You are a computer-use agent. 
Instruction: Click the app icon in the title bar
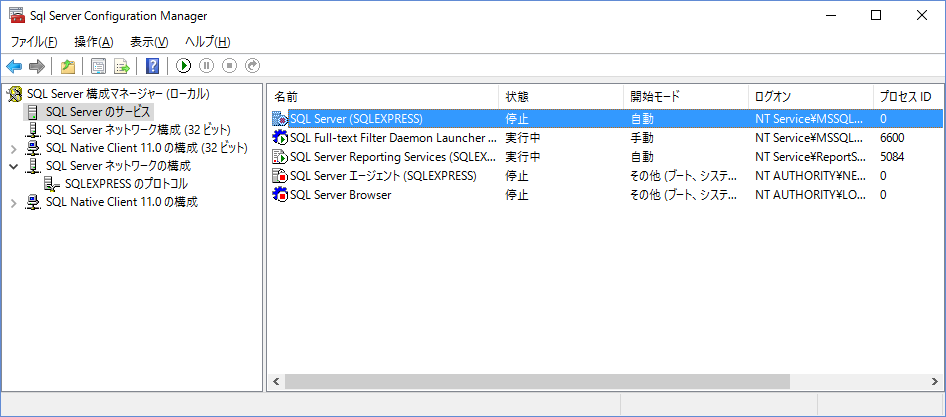pos(17,15)
